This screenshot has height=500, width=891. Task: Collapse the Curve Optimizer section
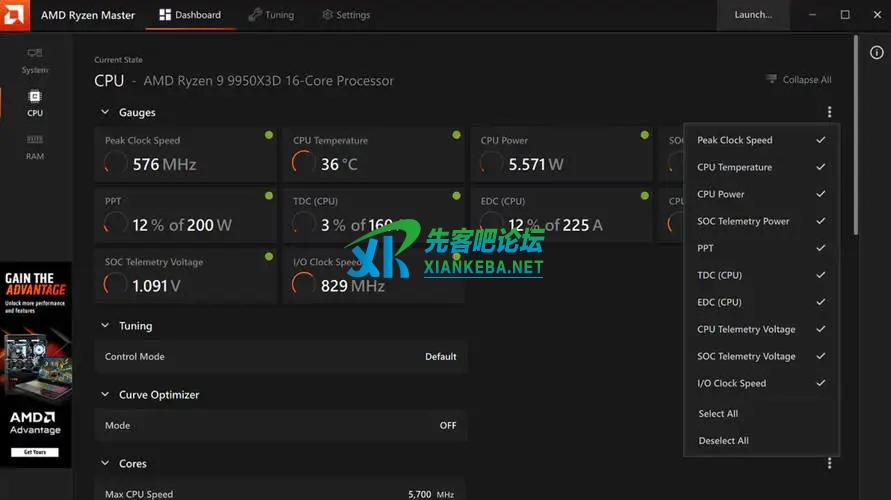105,395
